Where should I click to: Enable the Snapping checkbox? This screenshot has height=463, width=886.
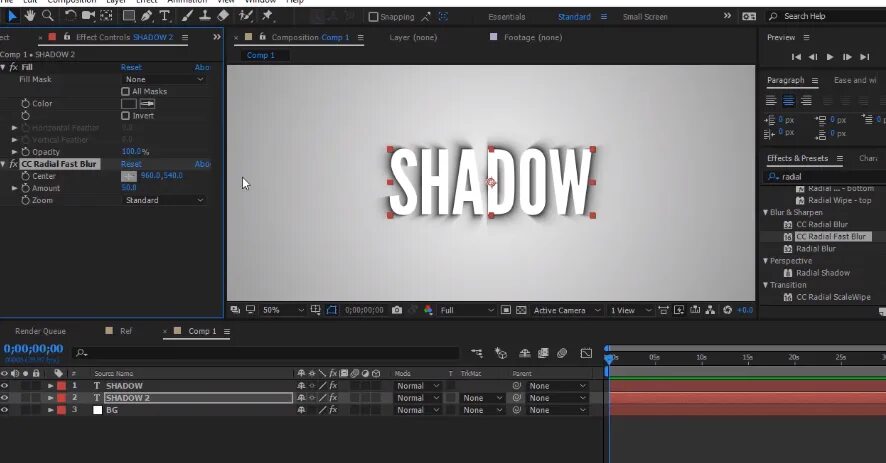click(373, 17)
